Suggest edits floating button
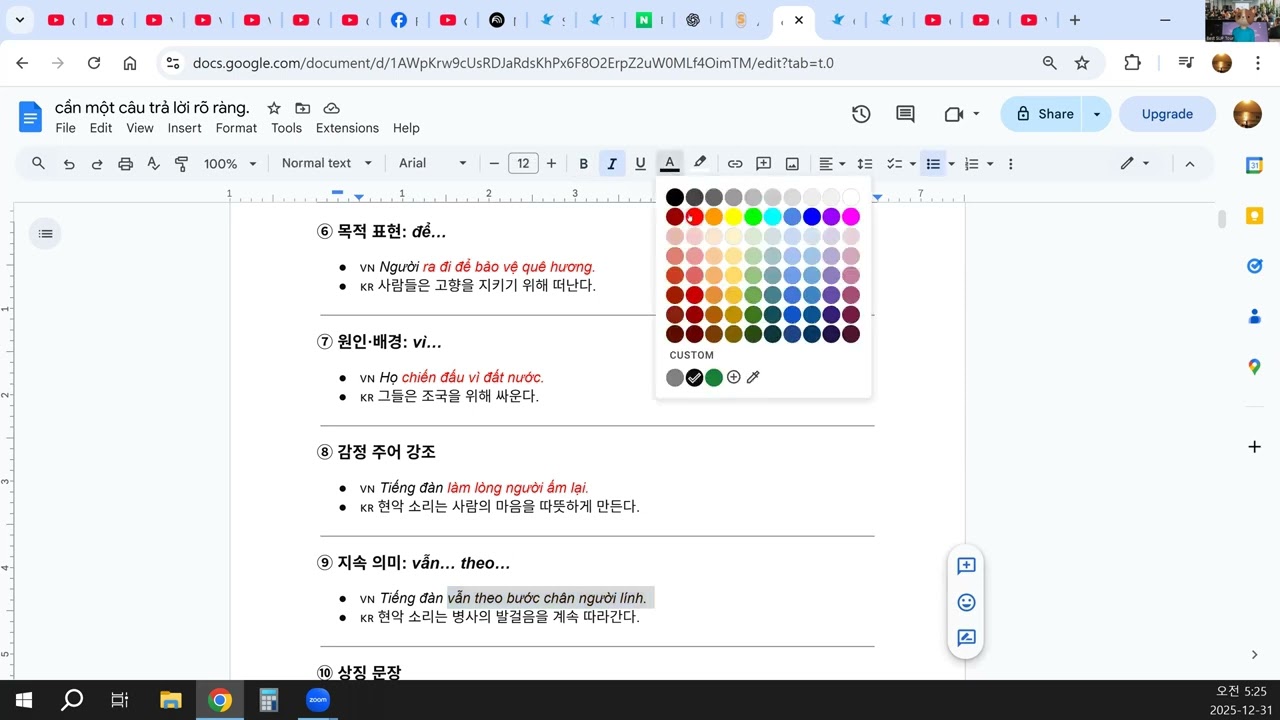Viewport: 1280px width, 720px height. 966,638
